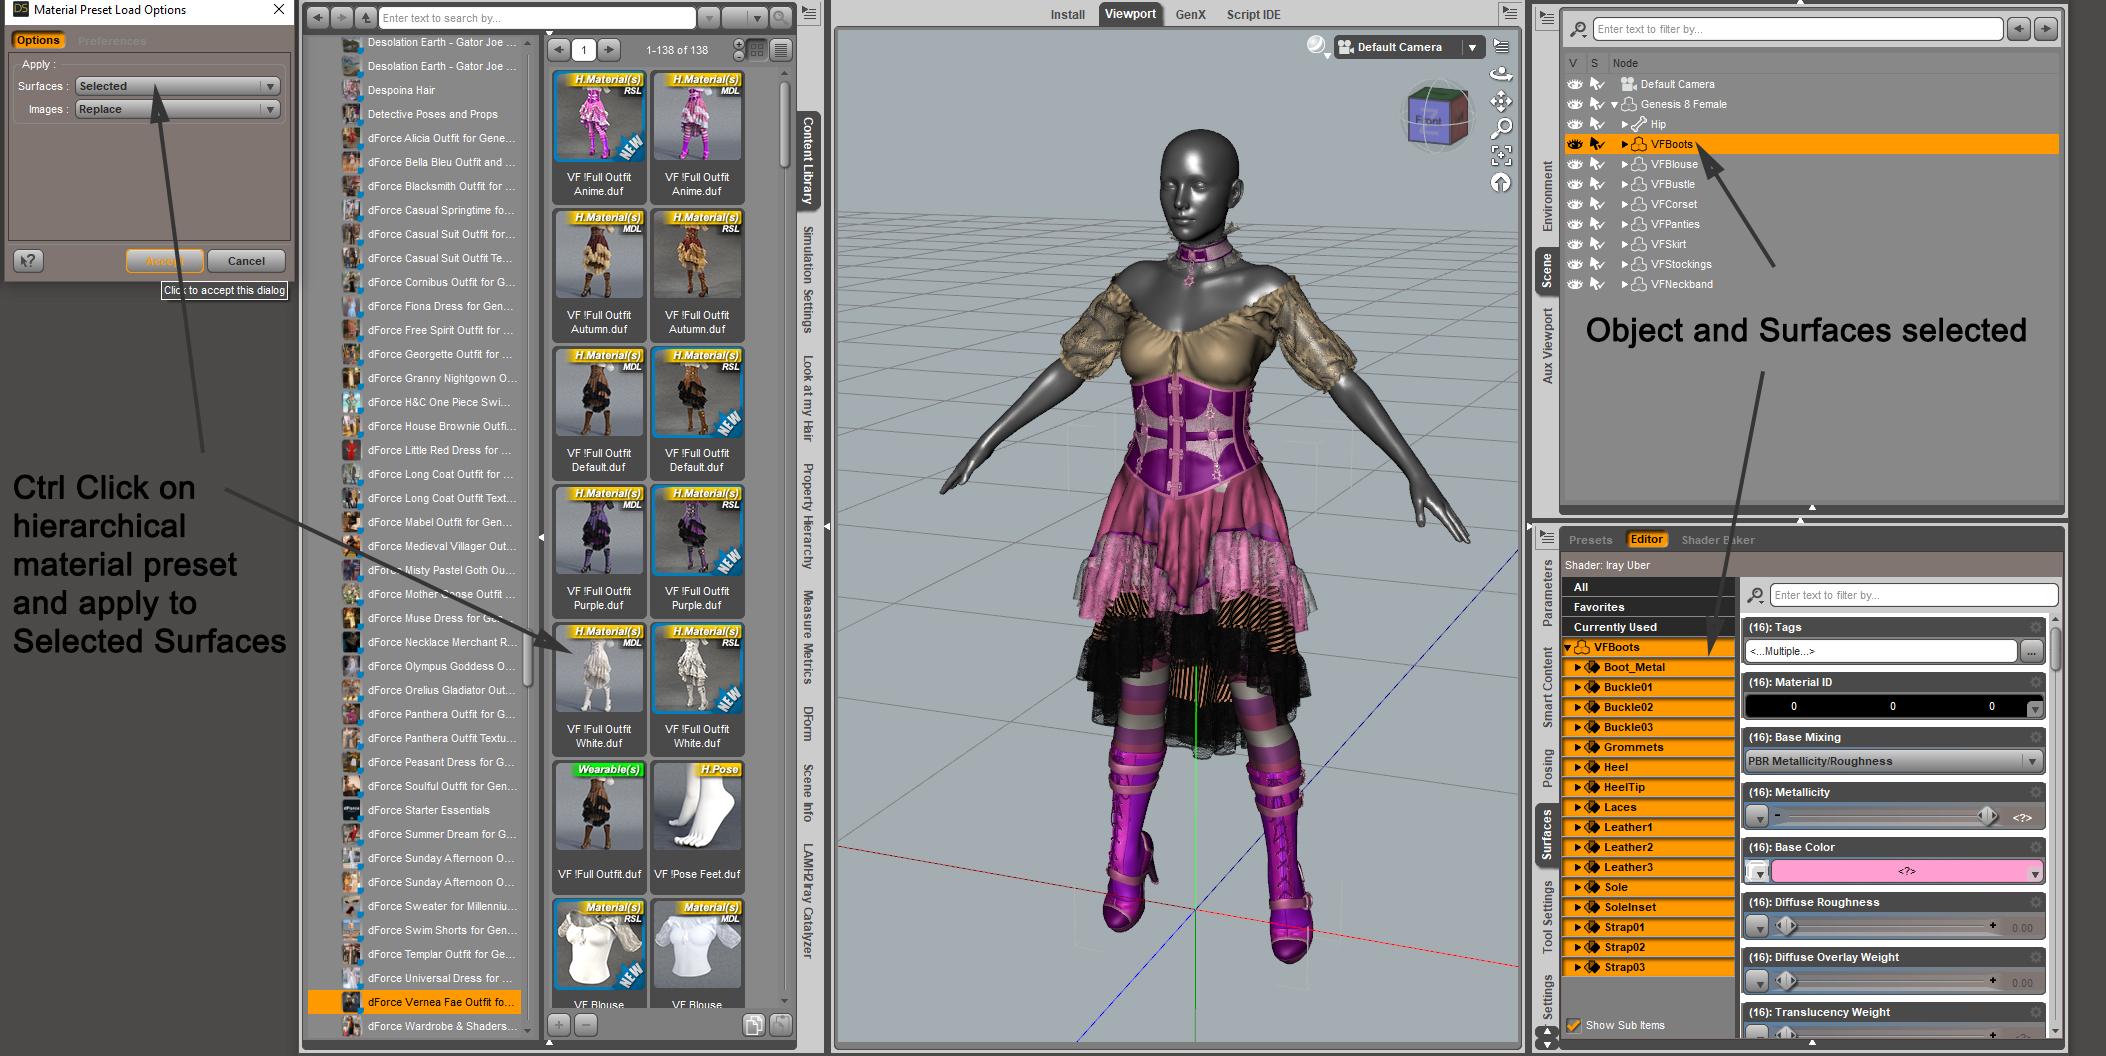Toggle selectability of the VFBustle node

click(1597, 184)
